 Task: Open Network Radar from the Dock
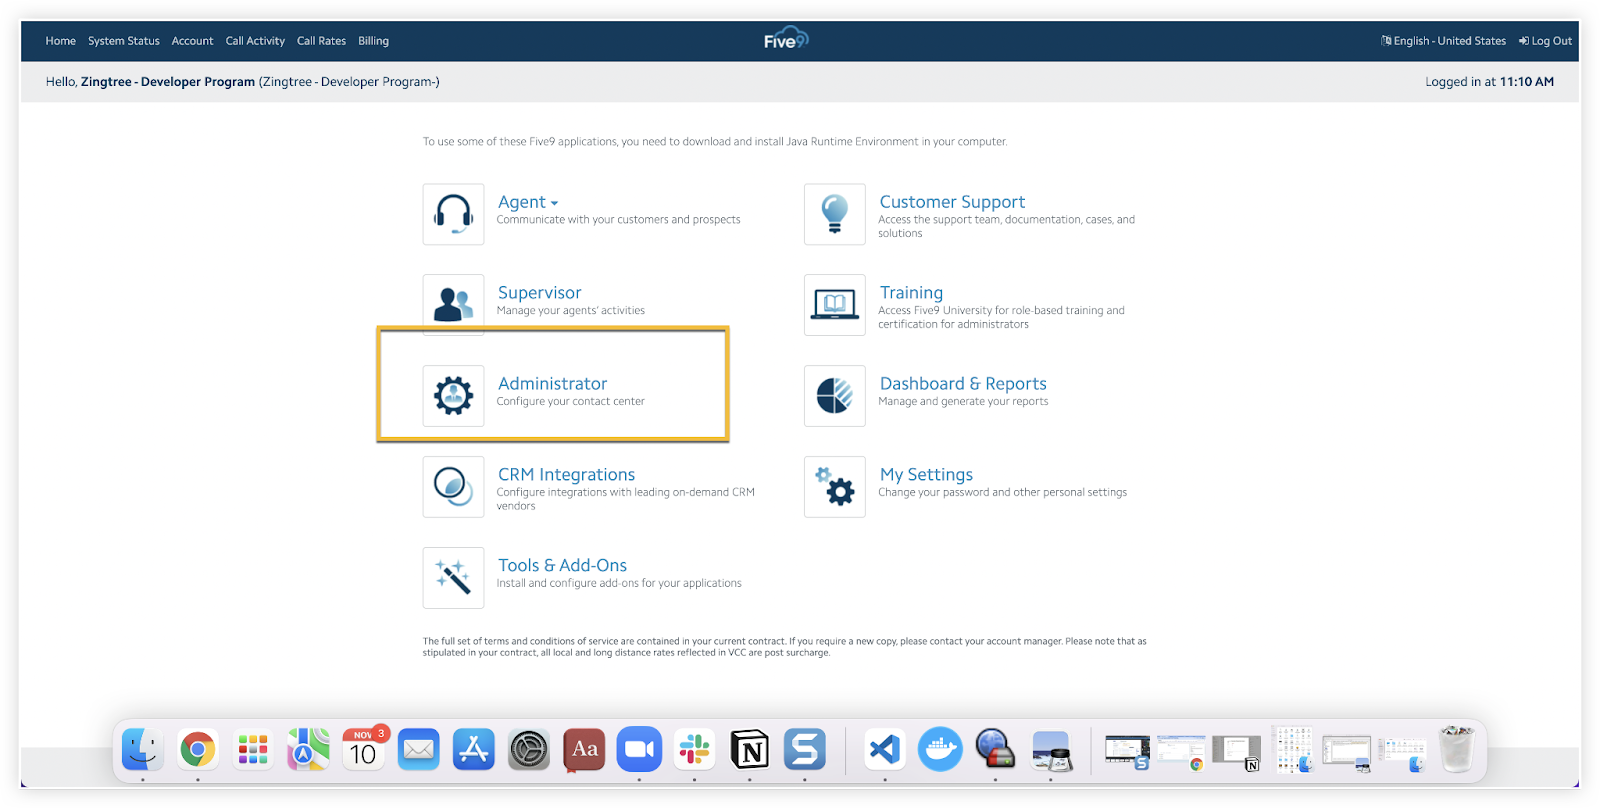tap(995, 749)
